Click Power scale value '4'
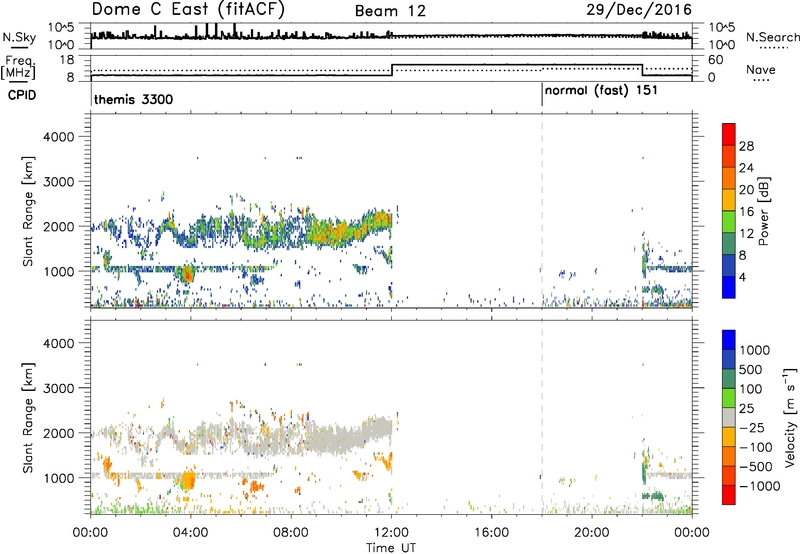The image size is (800, 554). (743, 277)
